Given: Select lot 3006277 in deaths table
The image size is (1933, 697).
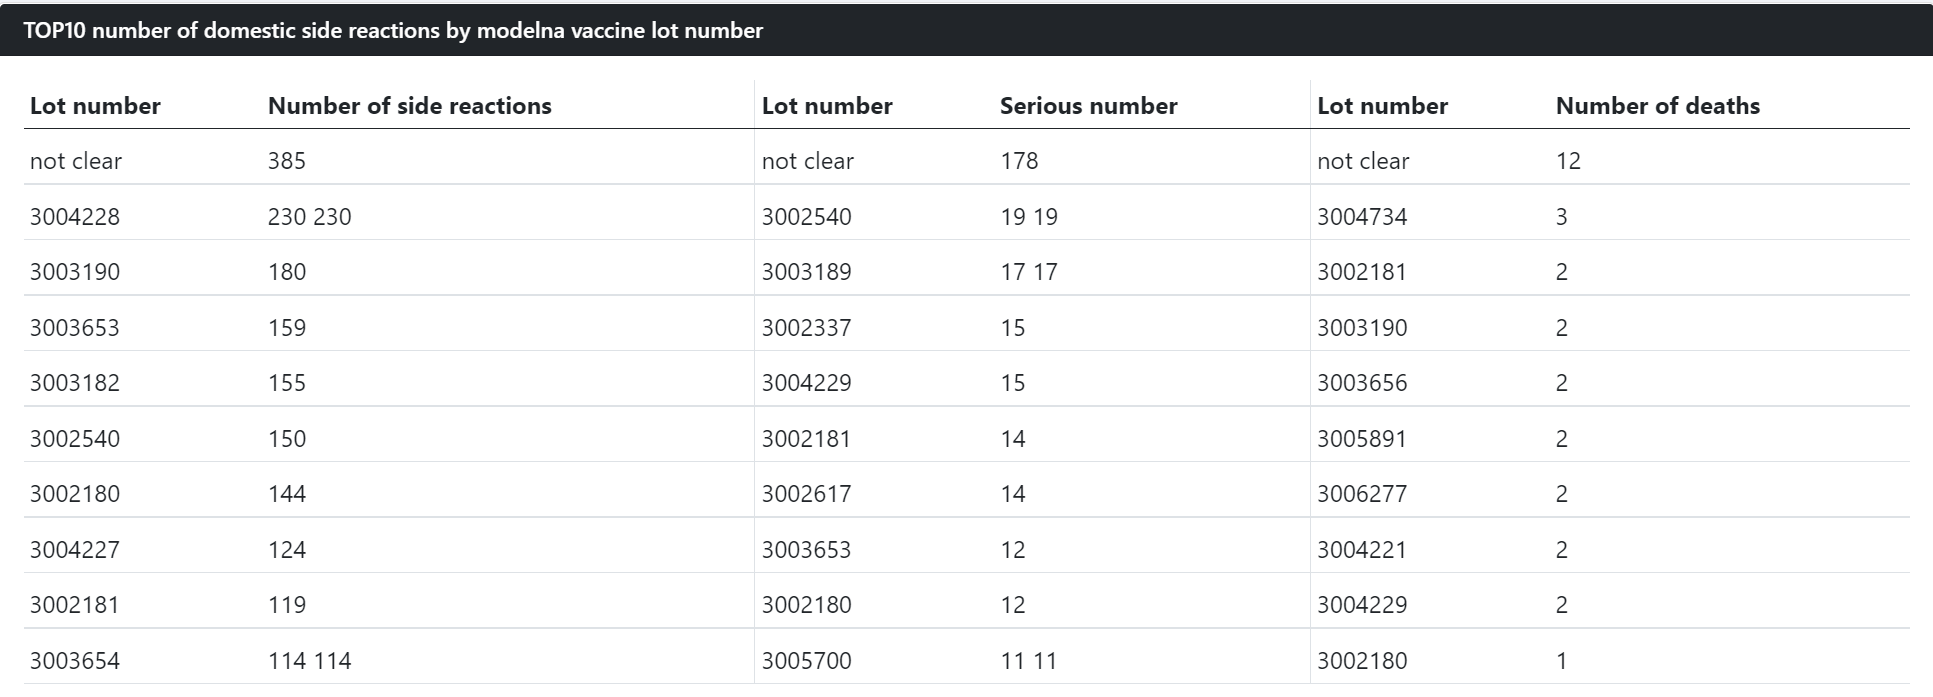Looking at the screenshot, I should 1361,494.
